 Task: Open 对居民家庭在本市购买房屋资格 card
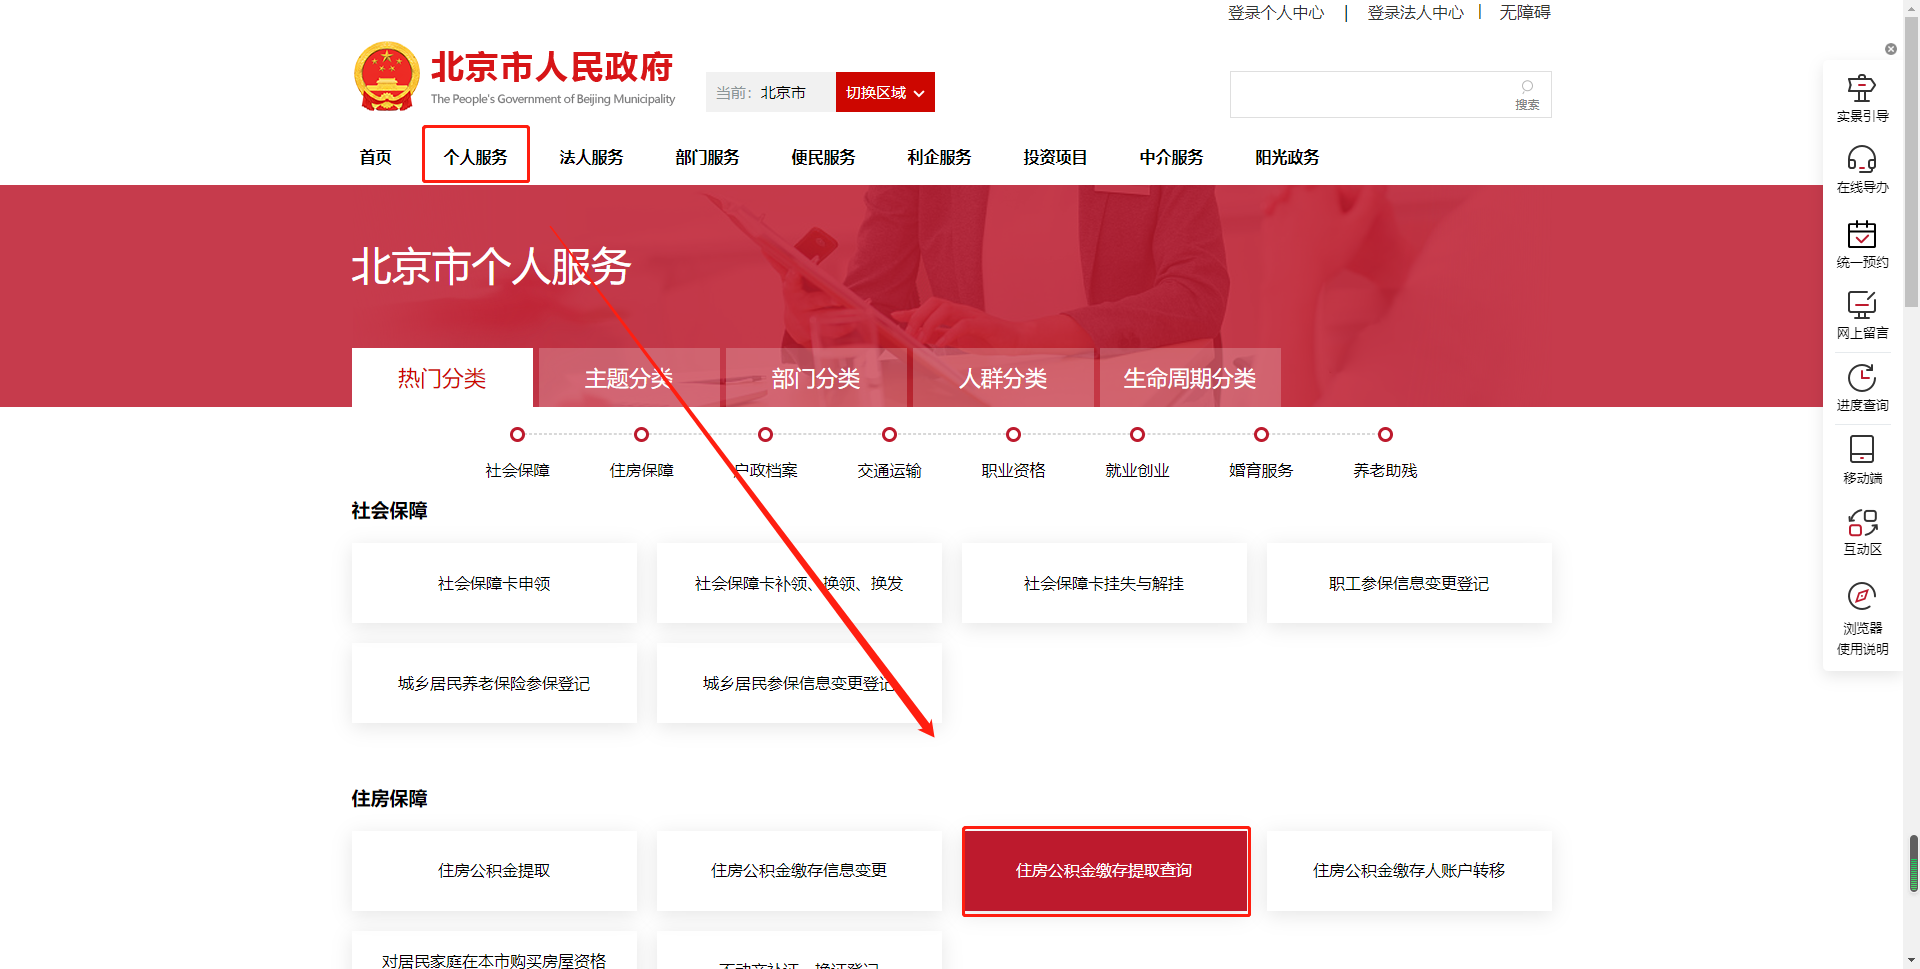[x=494, y=951]
